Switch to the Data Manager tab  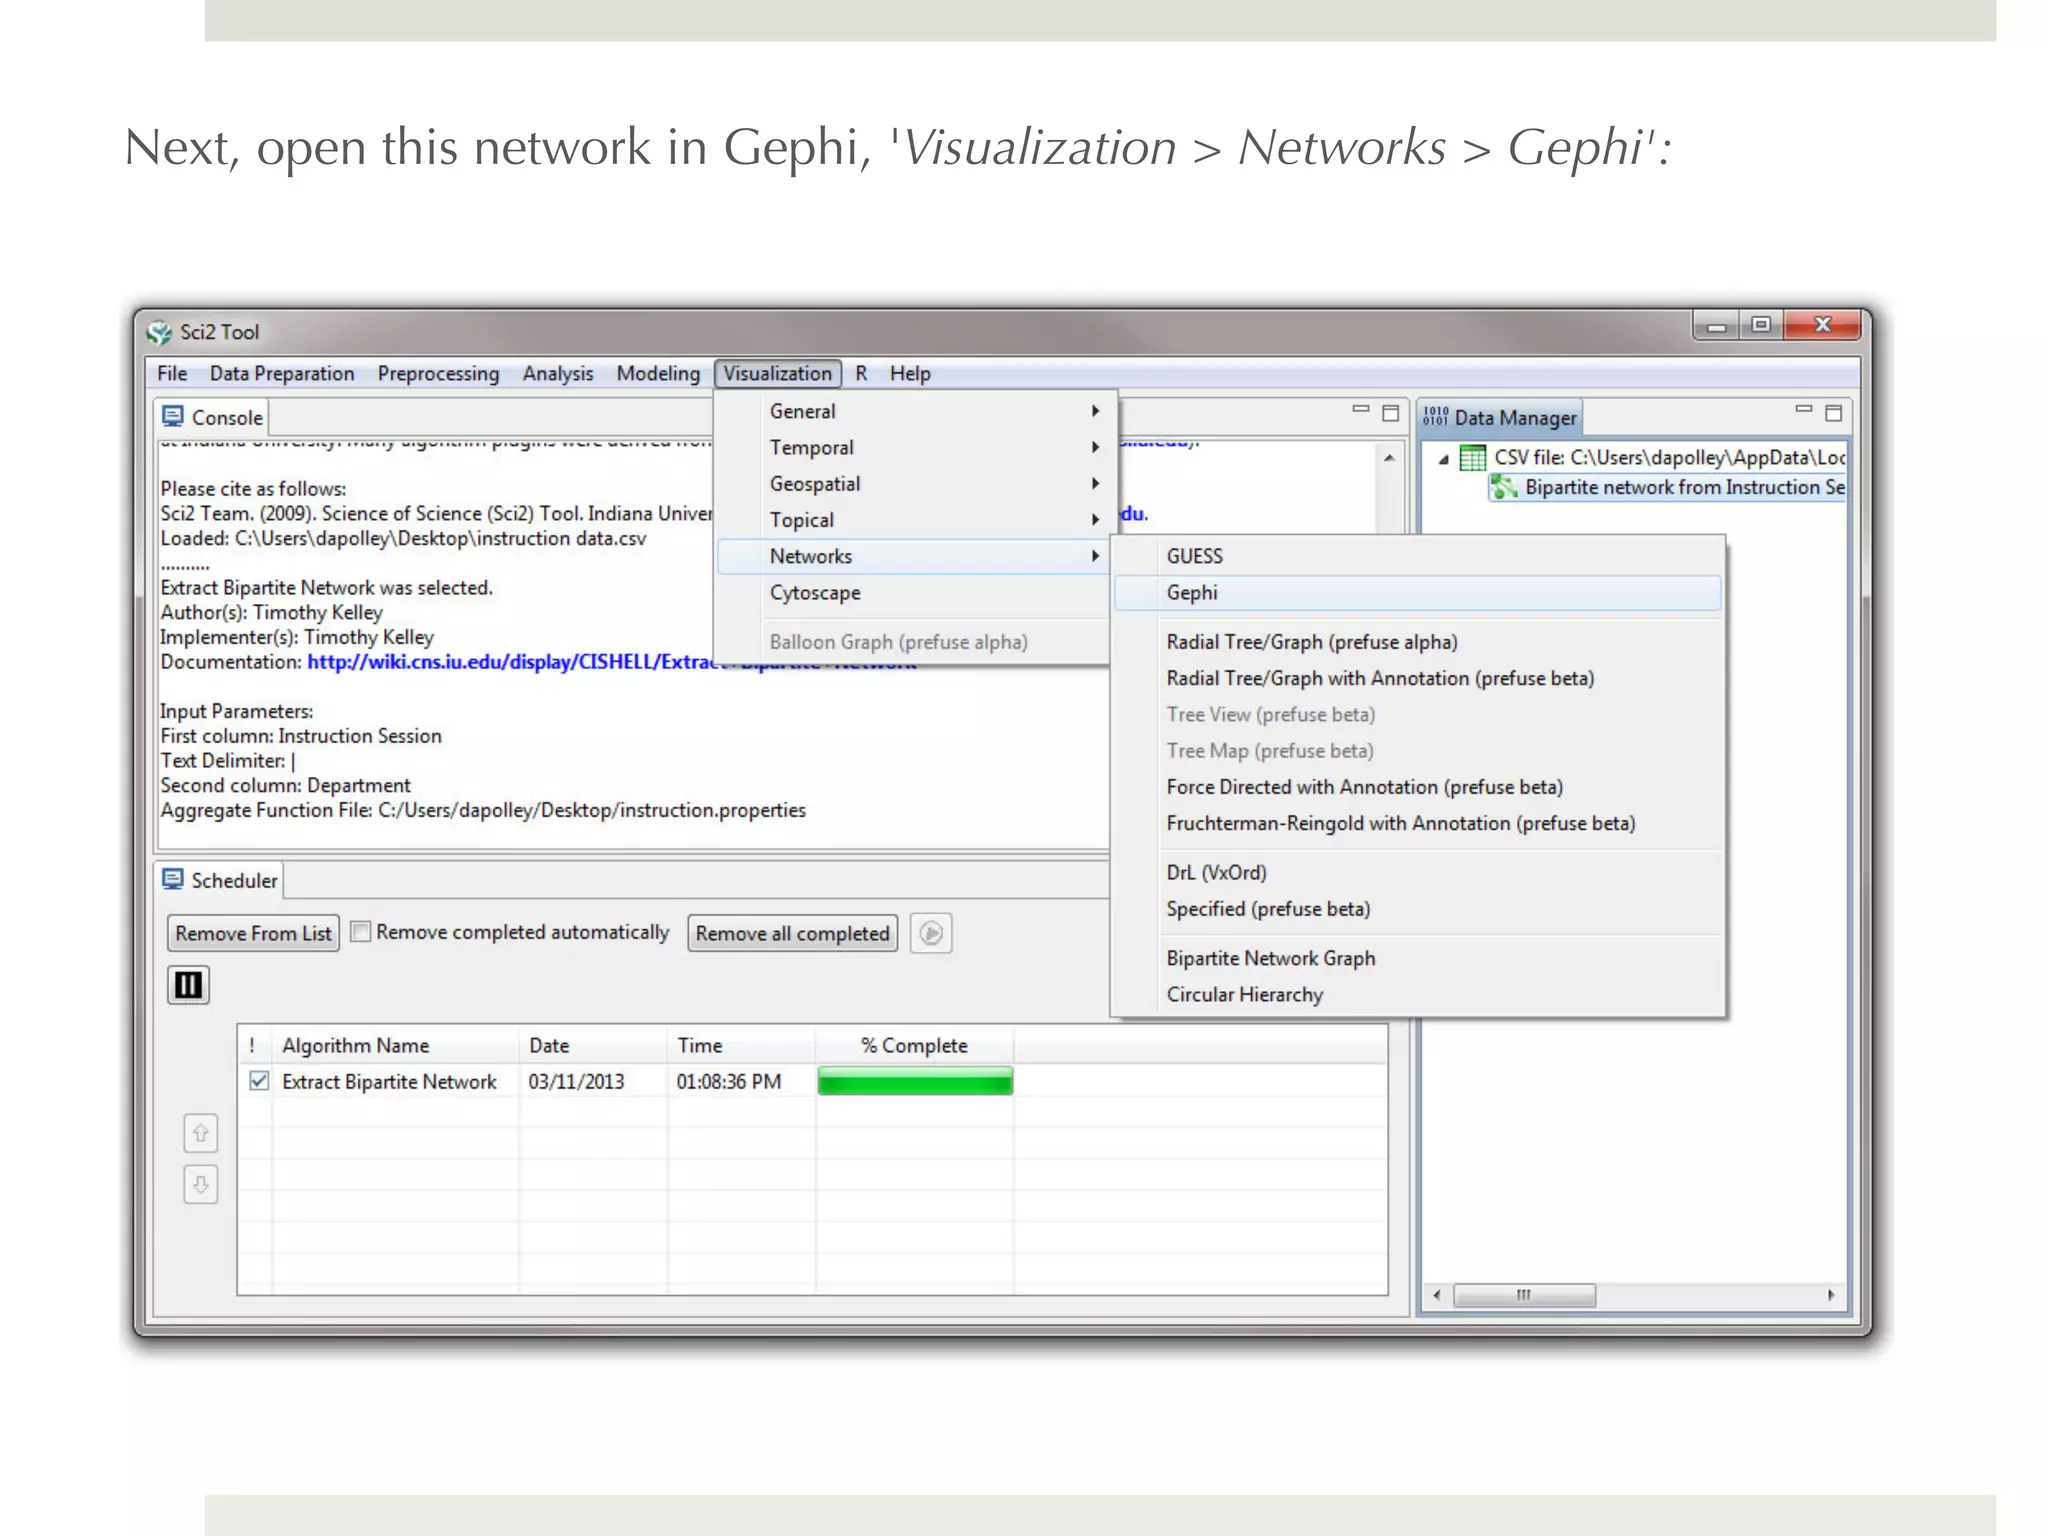tap(1500, 417)
